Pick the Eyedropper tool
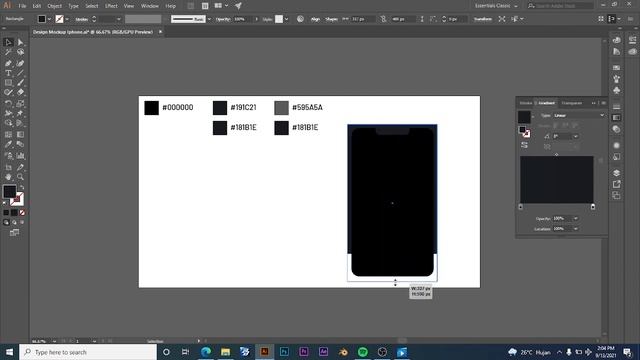640x360 pixels. coord(8,144)
